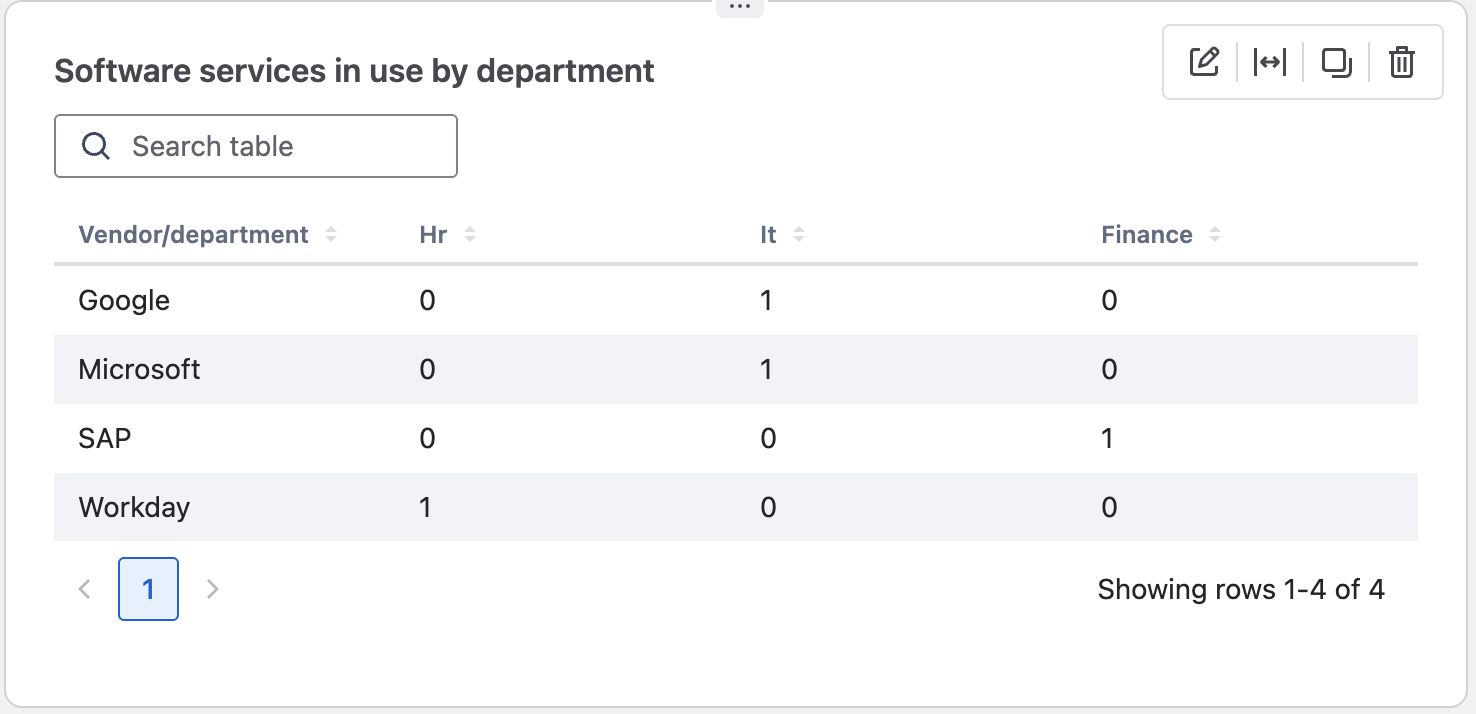Click the Finance value in the Workday row
The height and width of the screenshot is (714, 1476).
[x=1109, y=507]
